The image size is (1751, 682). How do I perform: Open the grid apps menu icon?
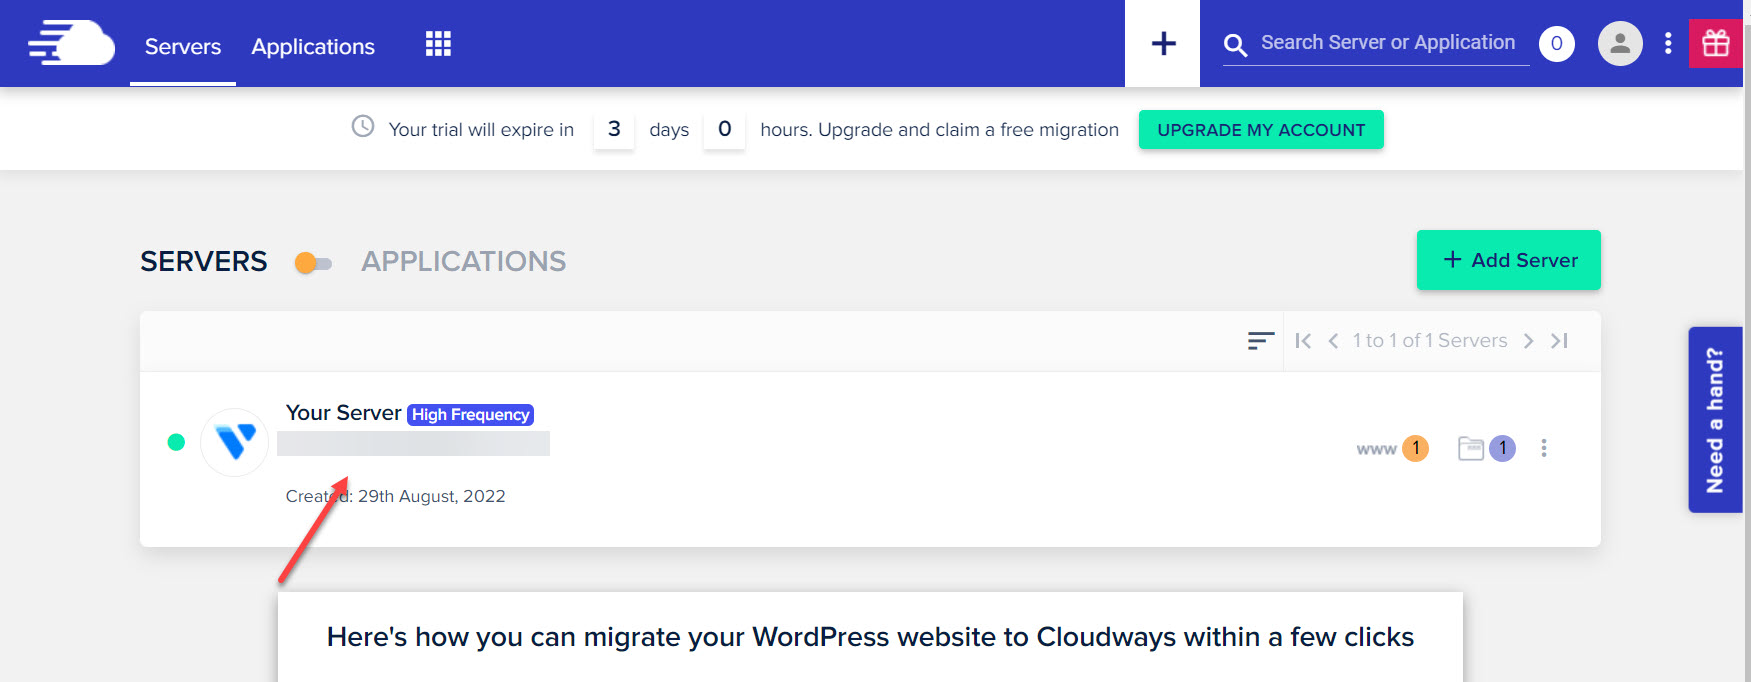pyautogui.click(x=438, y=44)
